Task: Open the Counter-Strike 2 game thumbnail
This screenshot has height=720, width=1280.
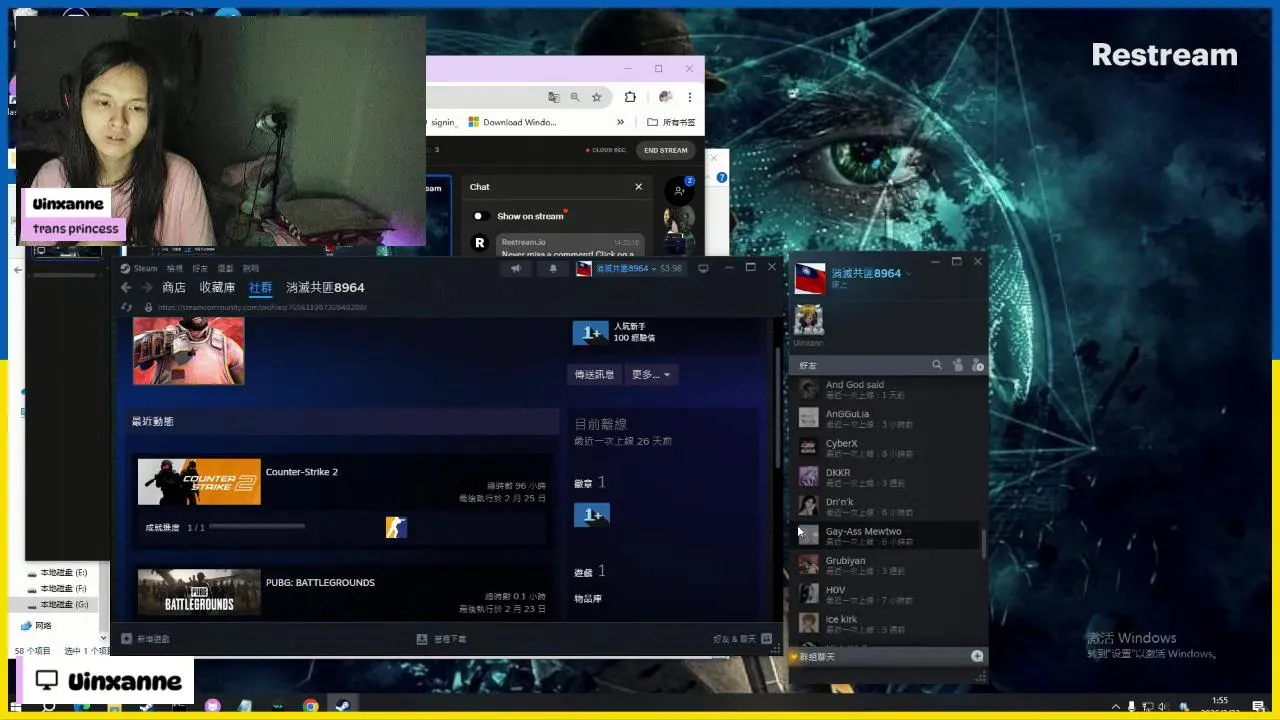Action: (x=199, y=482)
